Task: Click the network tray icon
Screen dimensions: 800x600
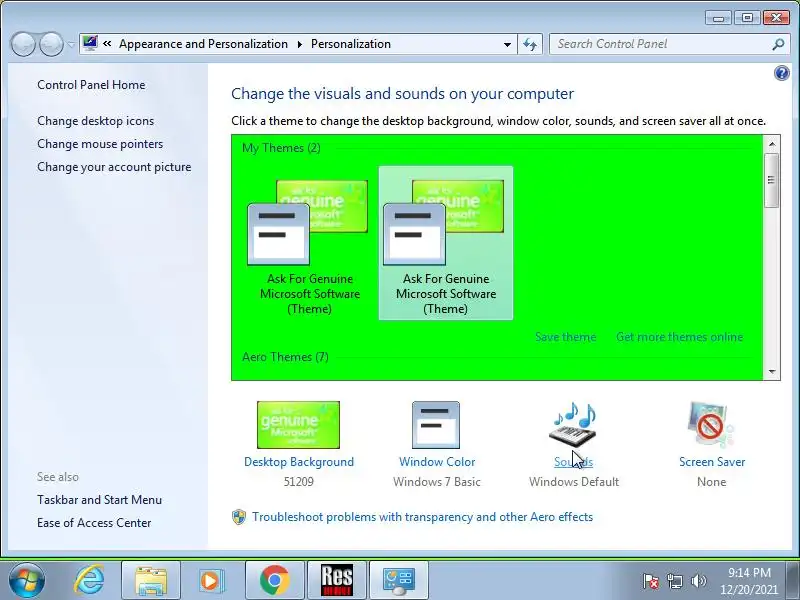Action: (x=674, y=581)
